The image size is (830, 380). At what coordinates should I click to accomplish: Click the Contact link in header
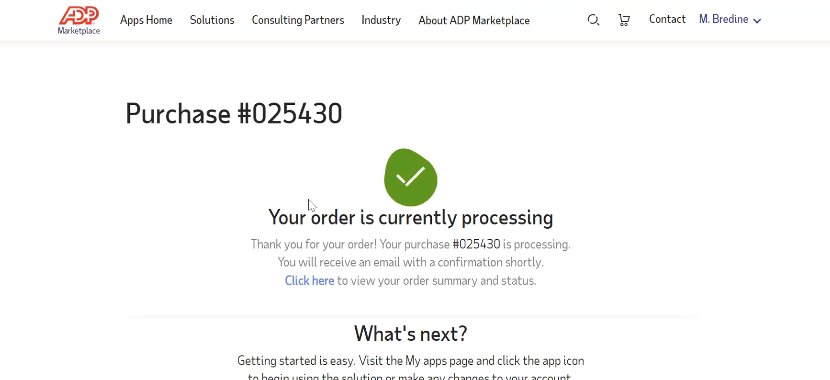click(x=667, y=19)
